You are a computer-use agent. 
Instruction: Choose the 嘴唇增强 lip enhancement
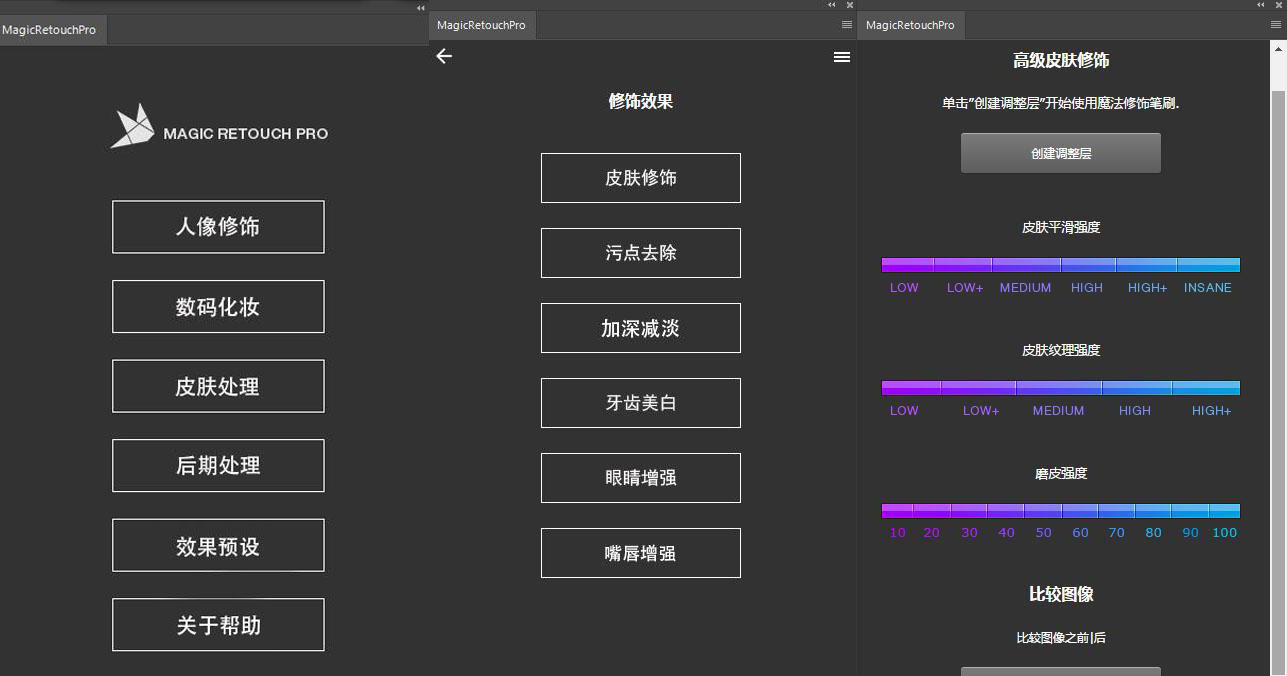(x=640, y=553)
